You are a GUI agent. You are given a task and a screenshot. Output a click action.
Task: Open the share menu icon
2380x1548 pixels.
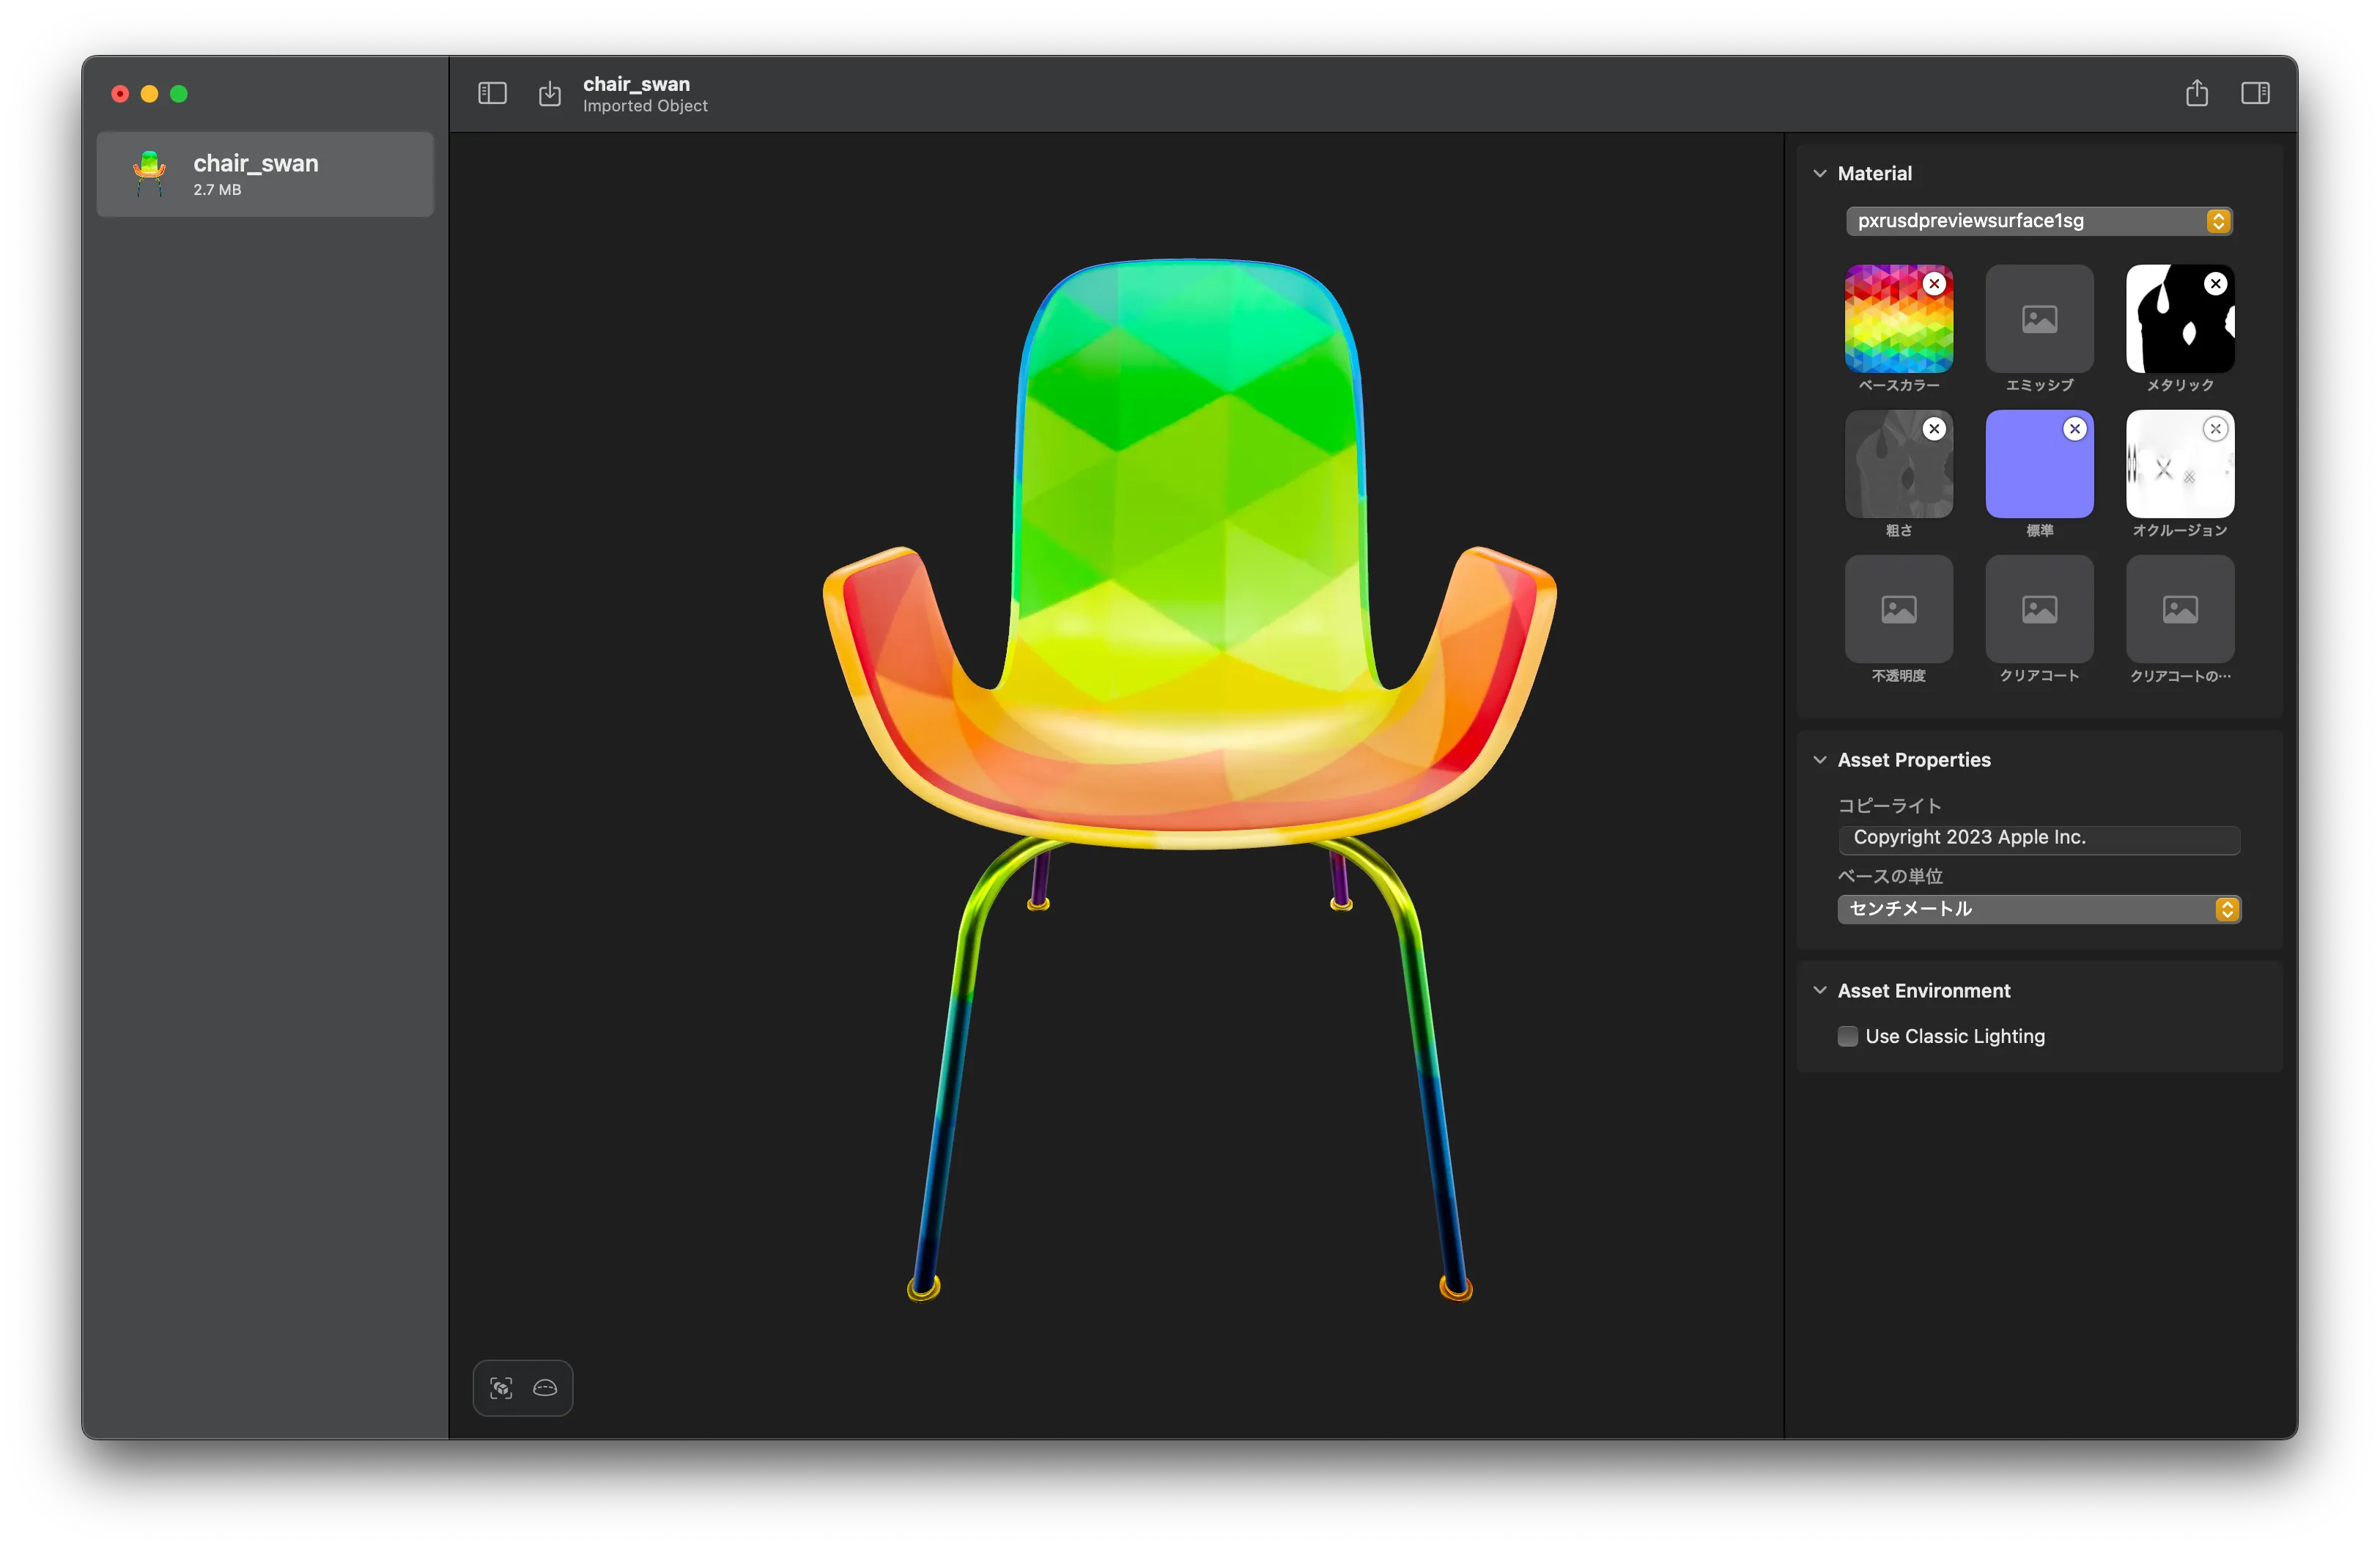[2196, 94]
